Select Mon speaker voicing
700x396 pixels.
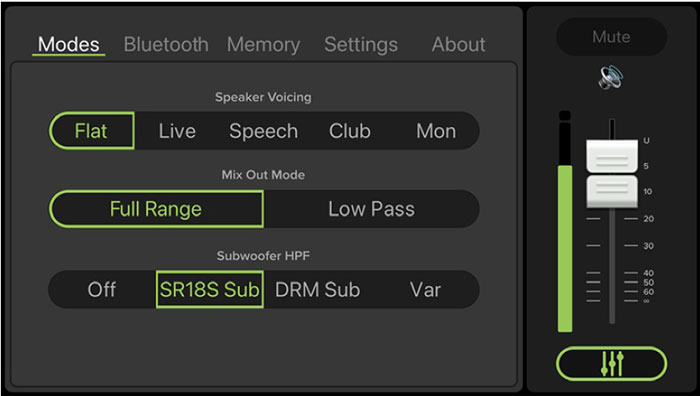[436, 131]
